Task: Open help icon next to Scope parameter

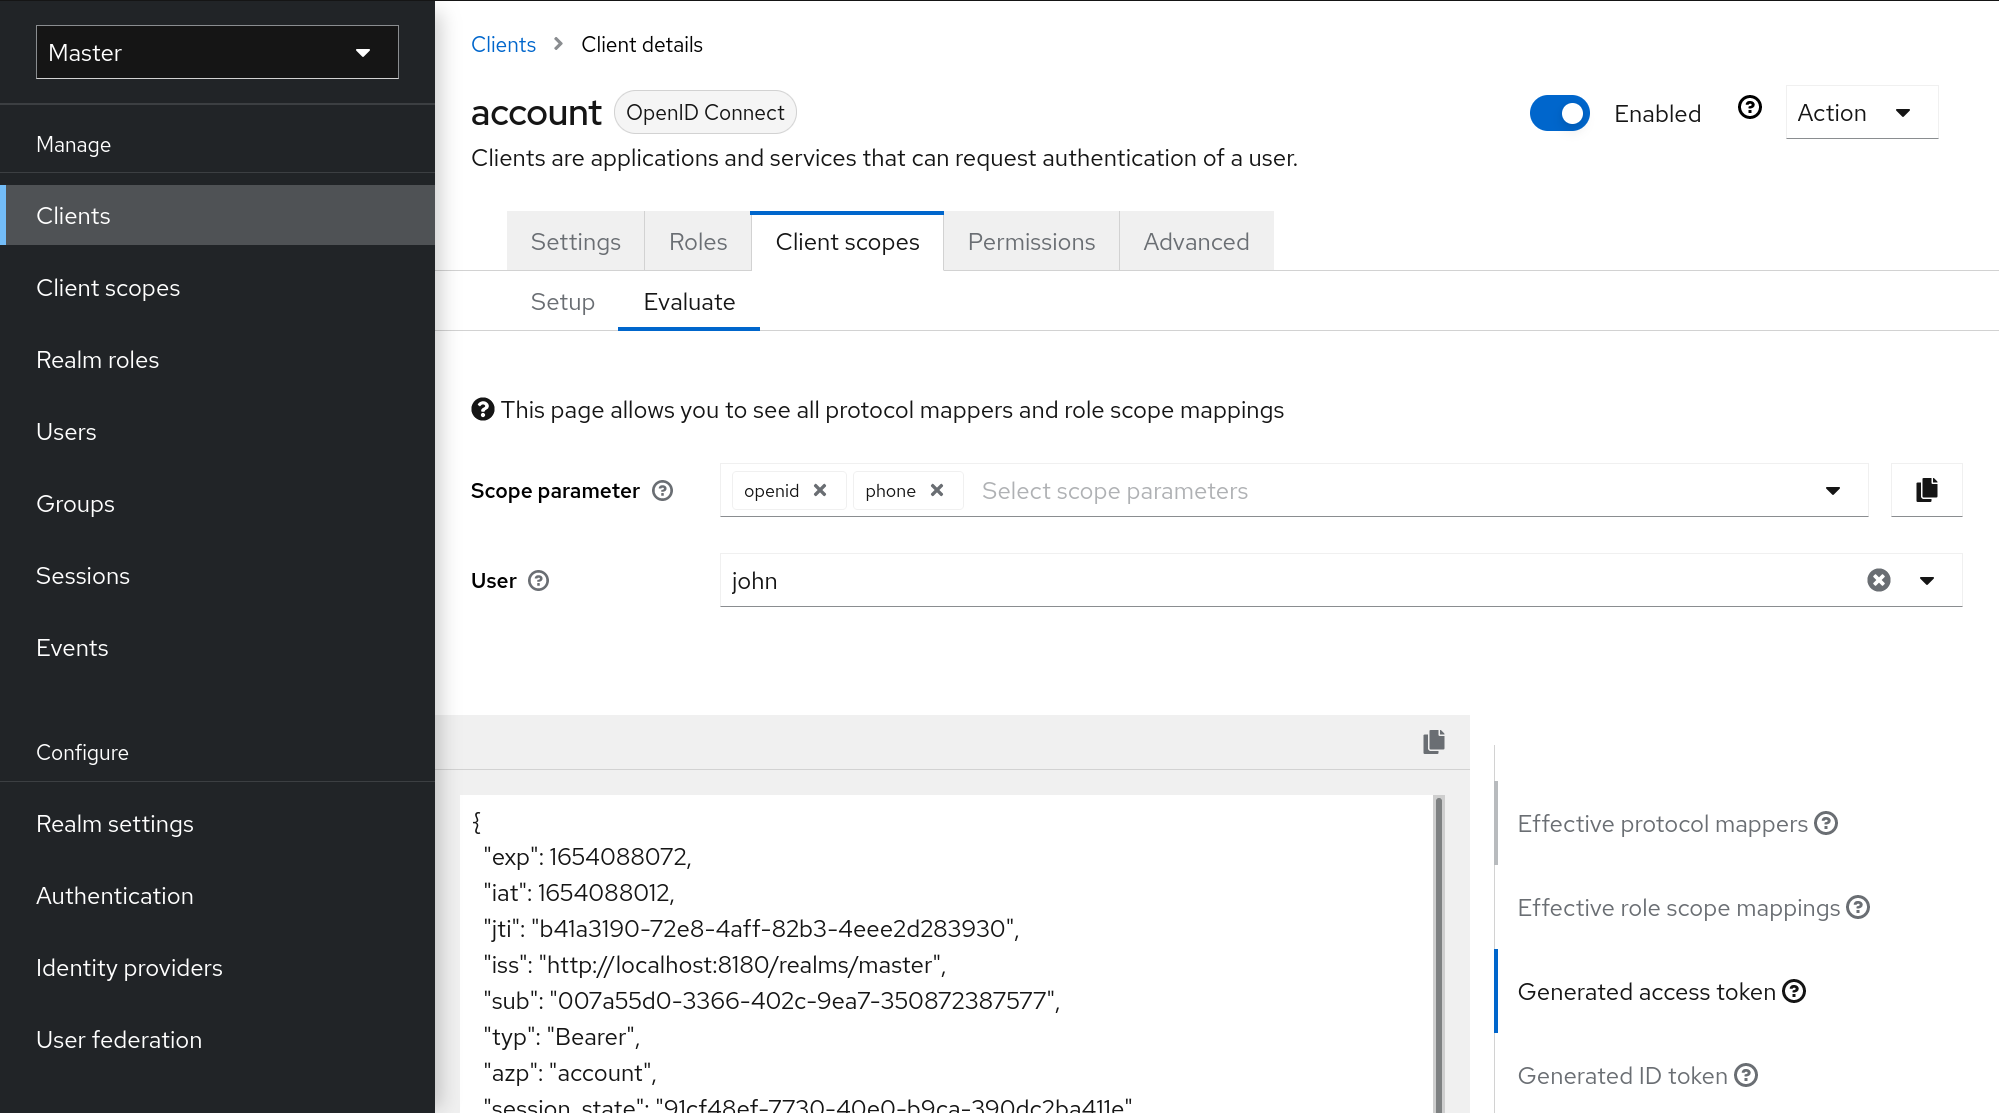Action: [x=662, y=491]
